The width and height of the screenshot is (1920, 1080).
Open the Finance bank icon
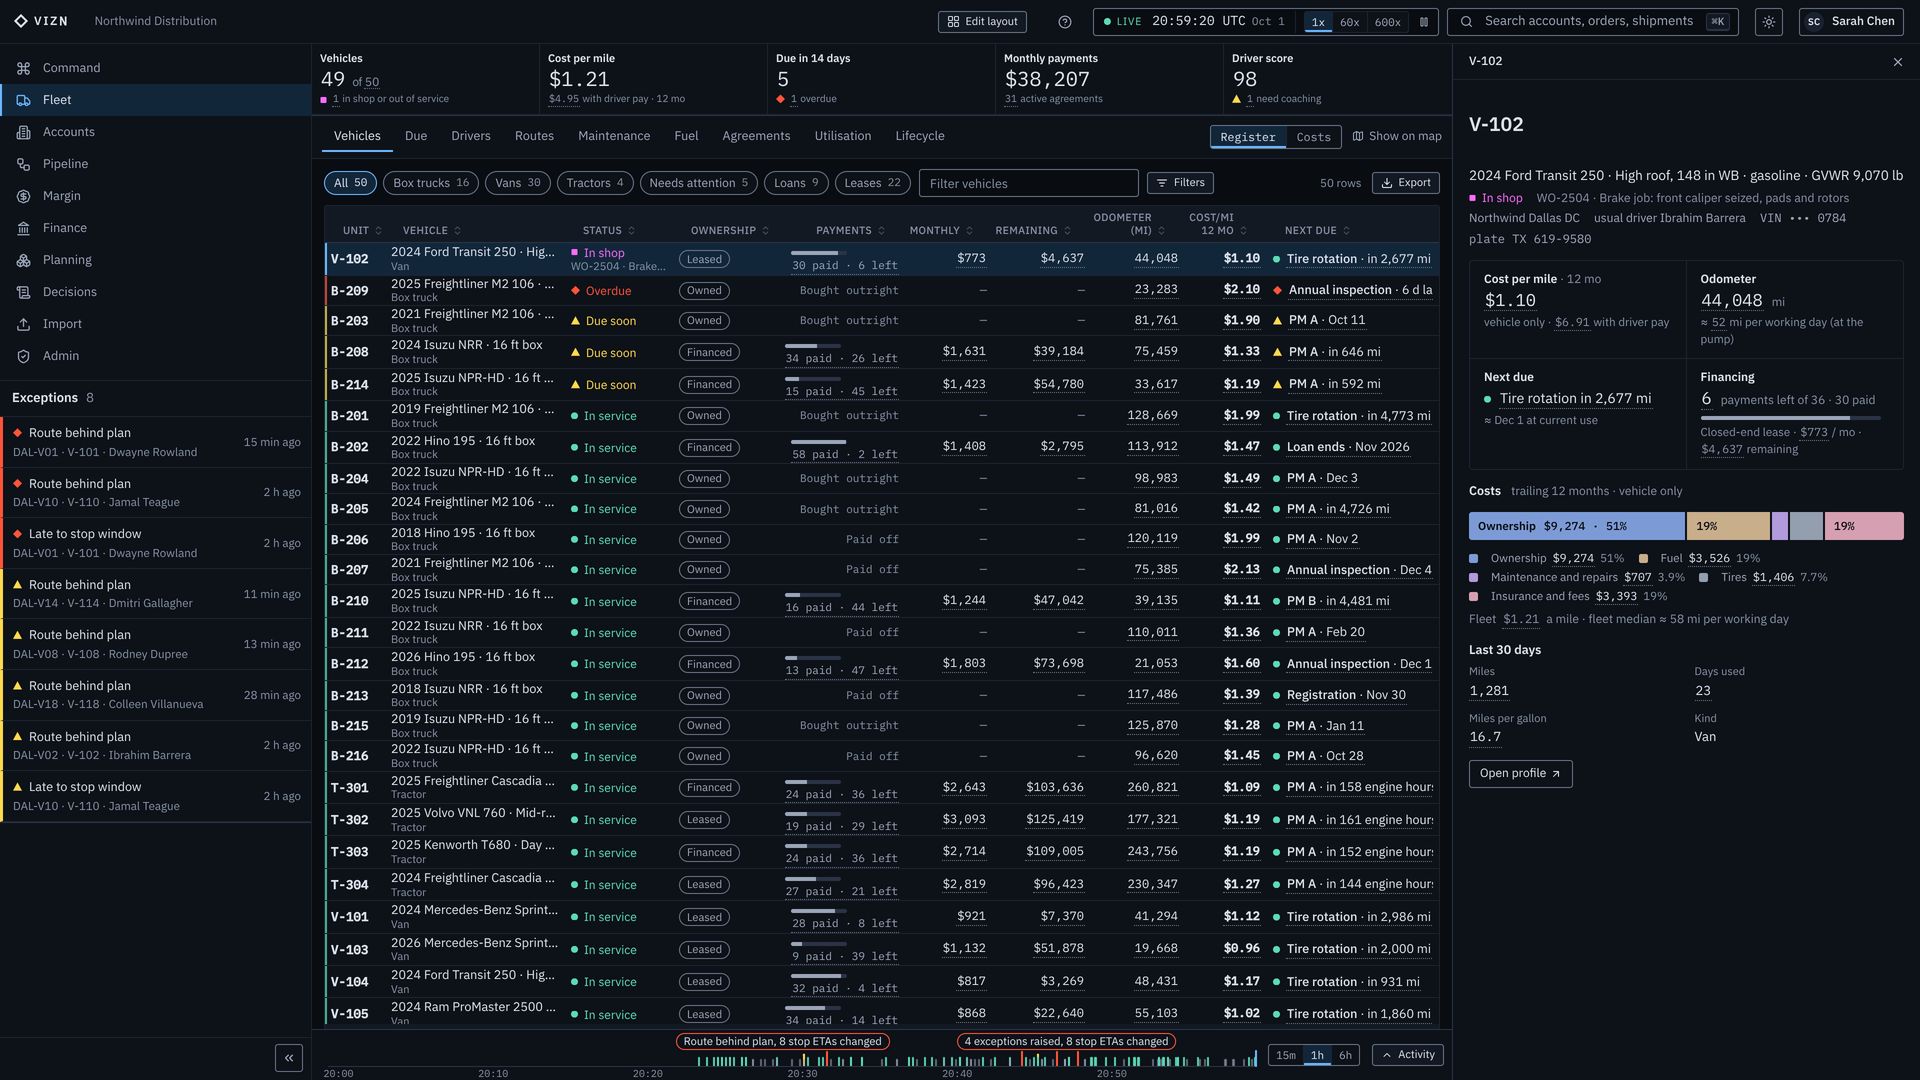point(23,228)
